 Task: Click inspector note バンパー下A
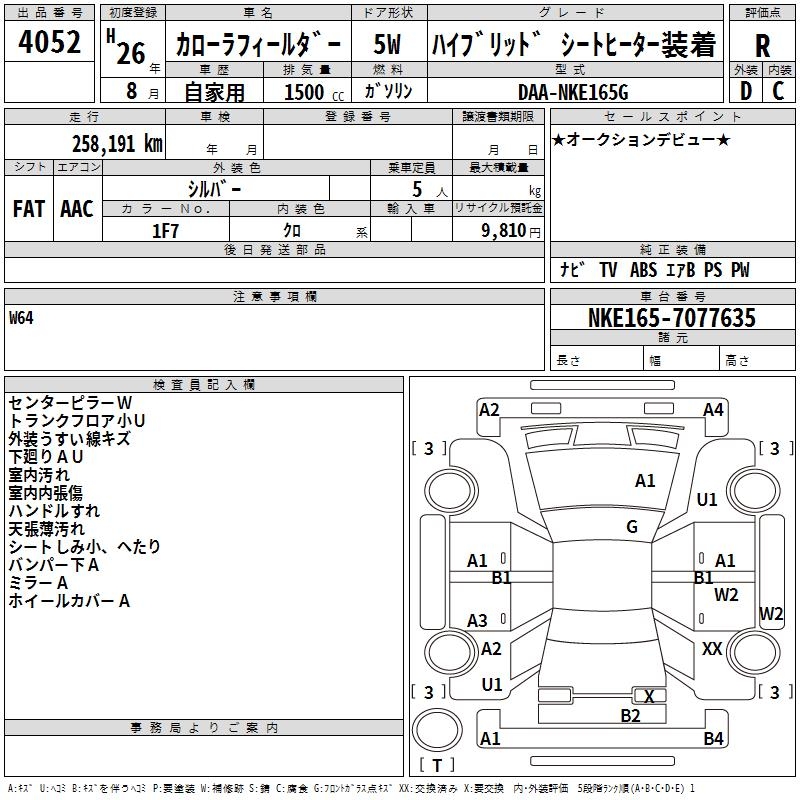54,565
